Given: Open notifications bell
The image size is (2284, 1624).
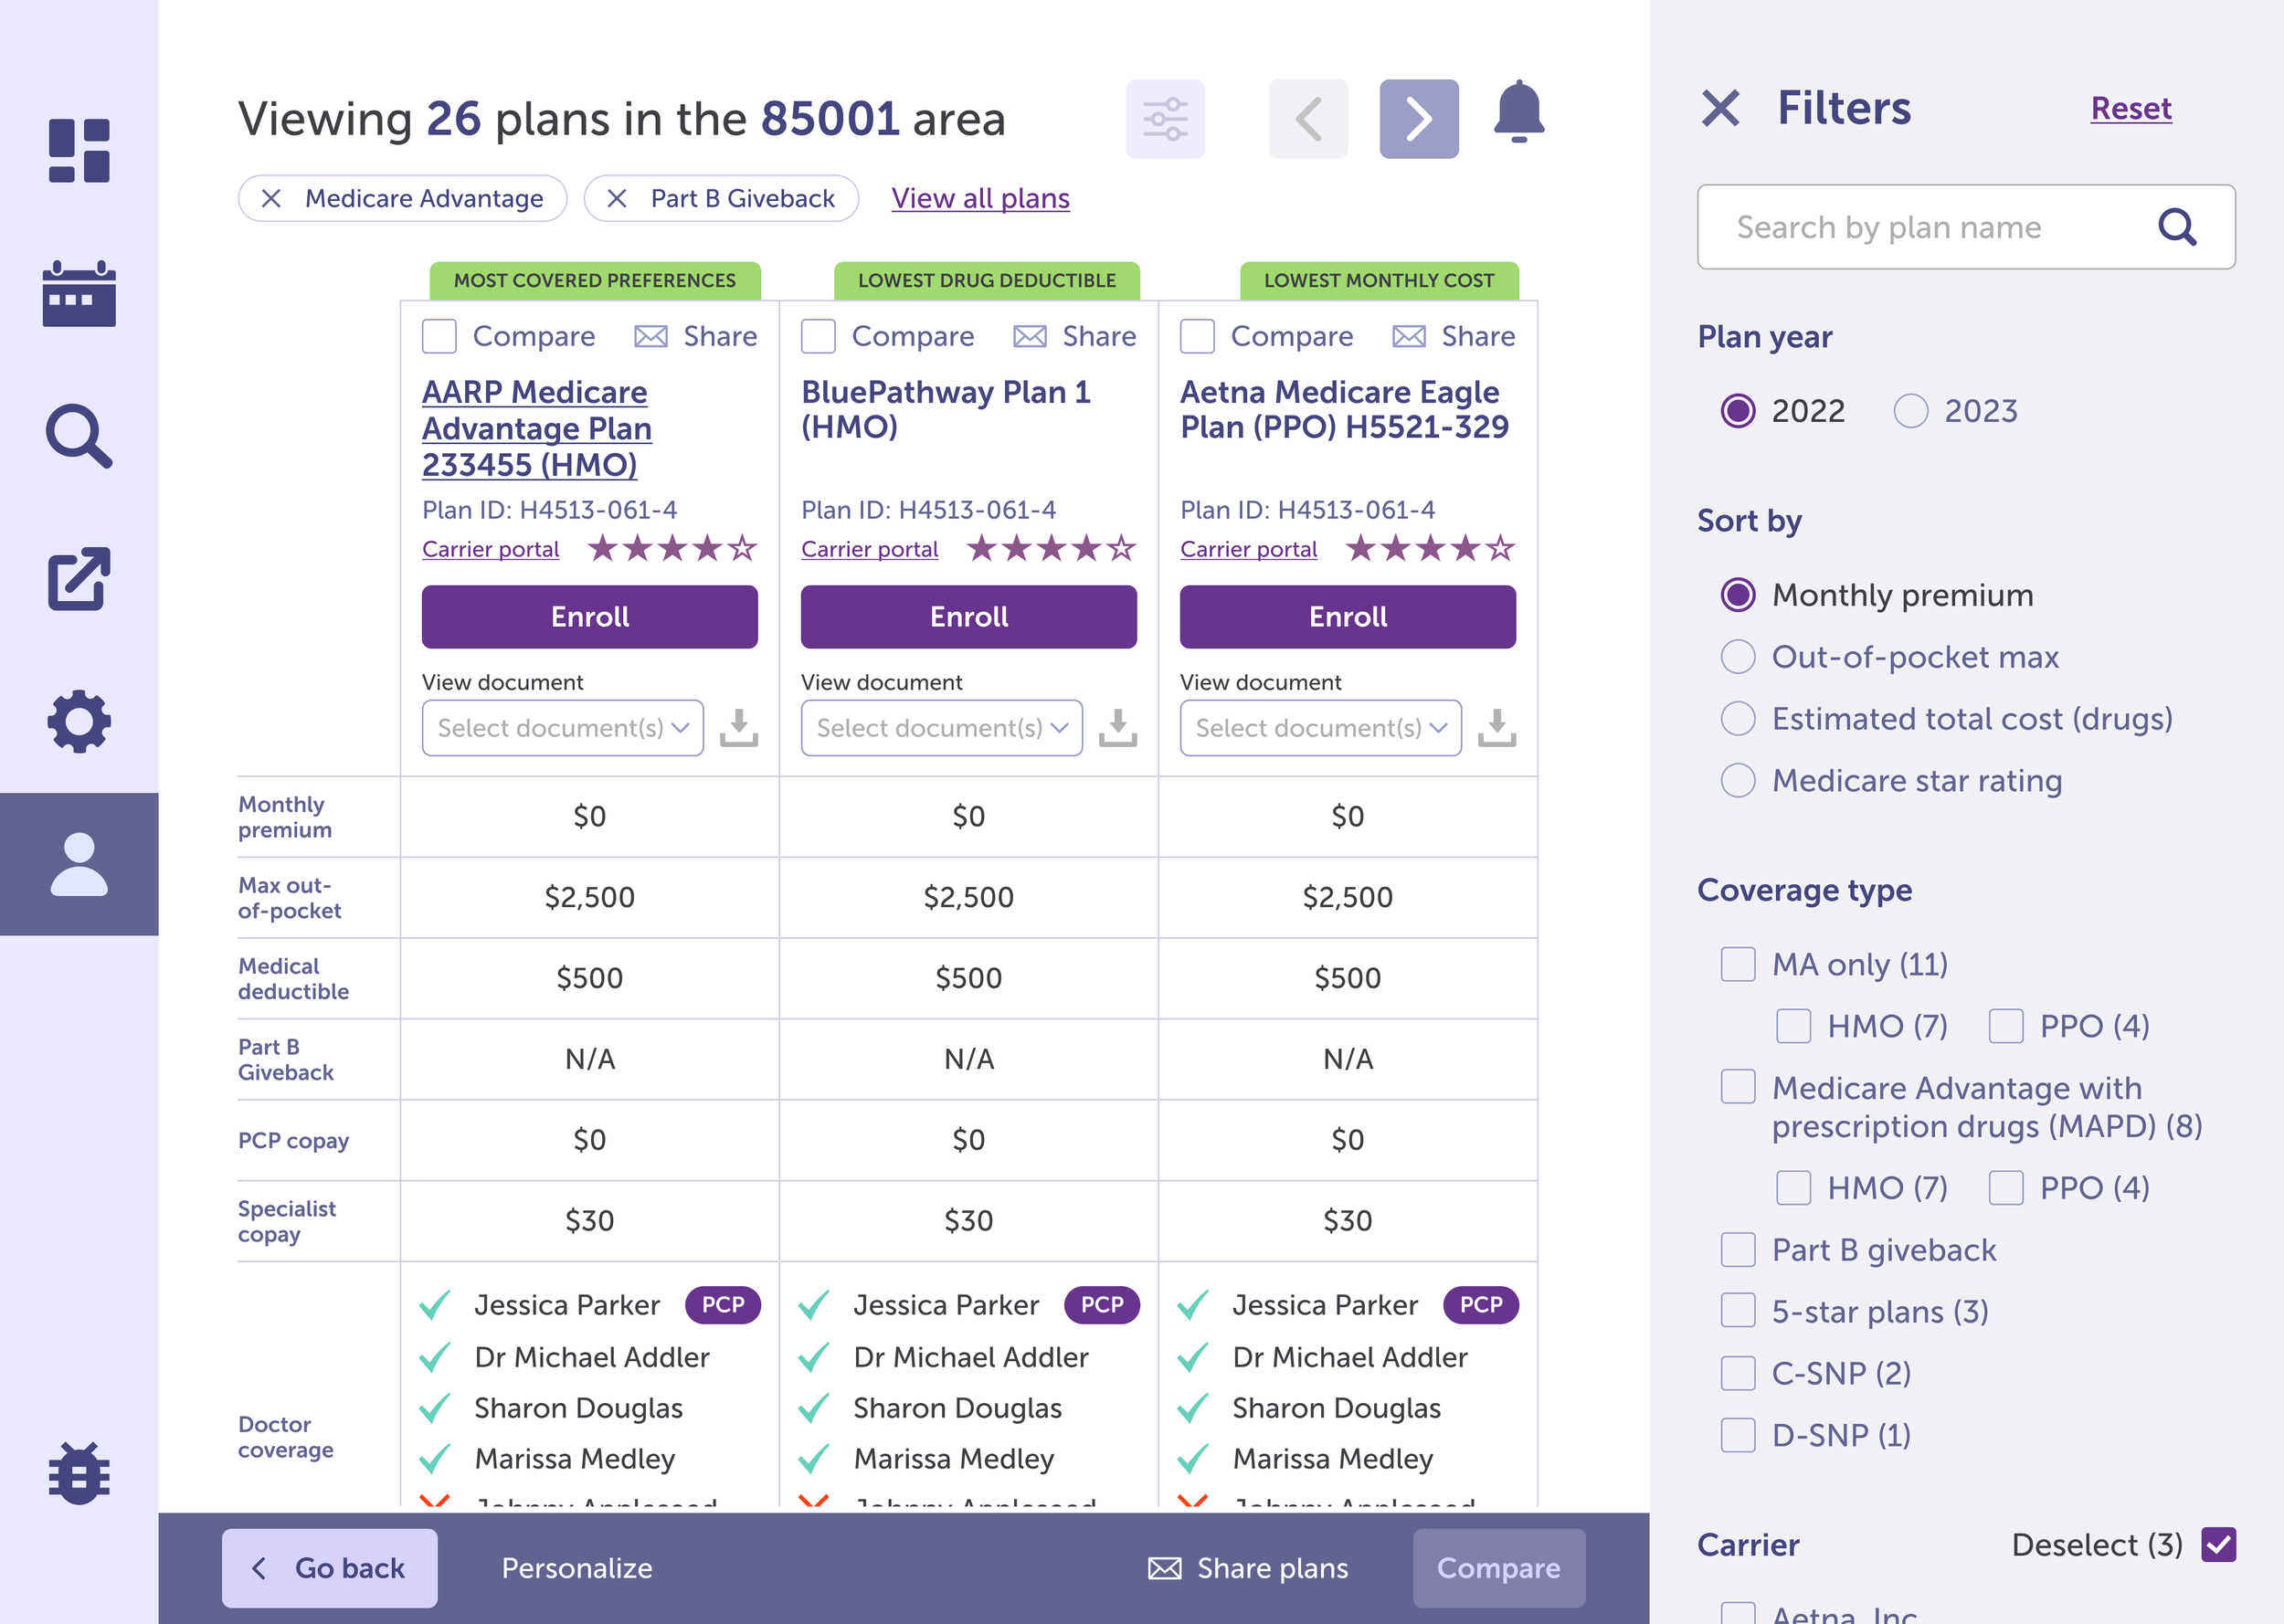Looking at the screenshot, I should 1519,112.
